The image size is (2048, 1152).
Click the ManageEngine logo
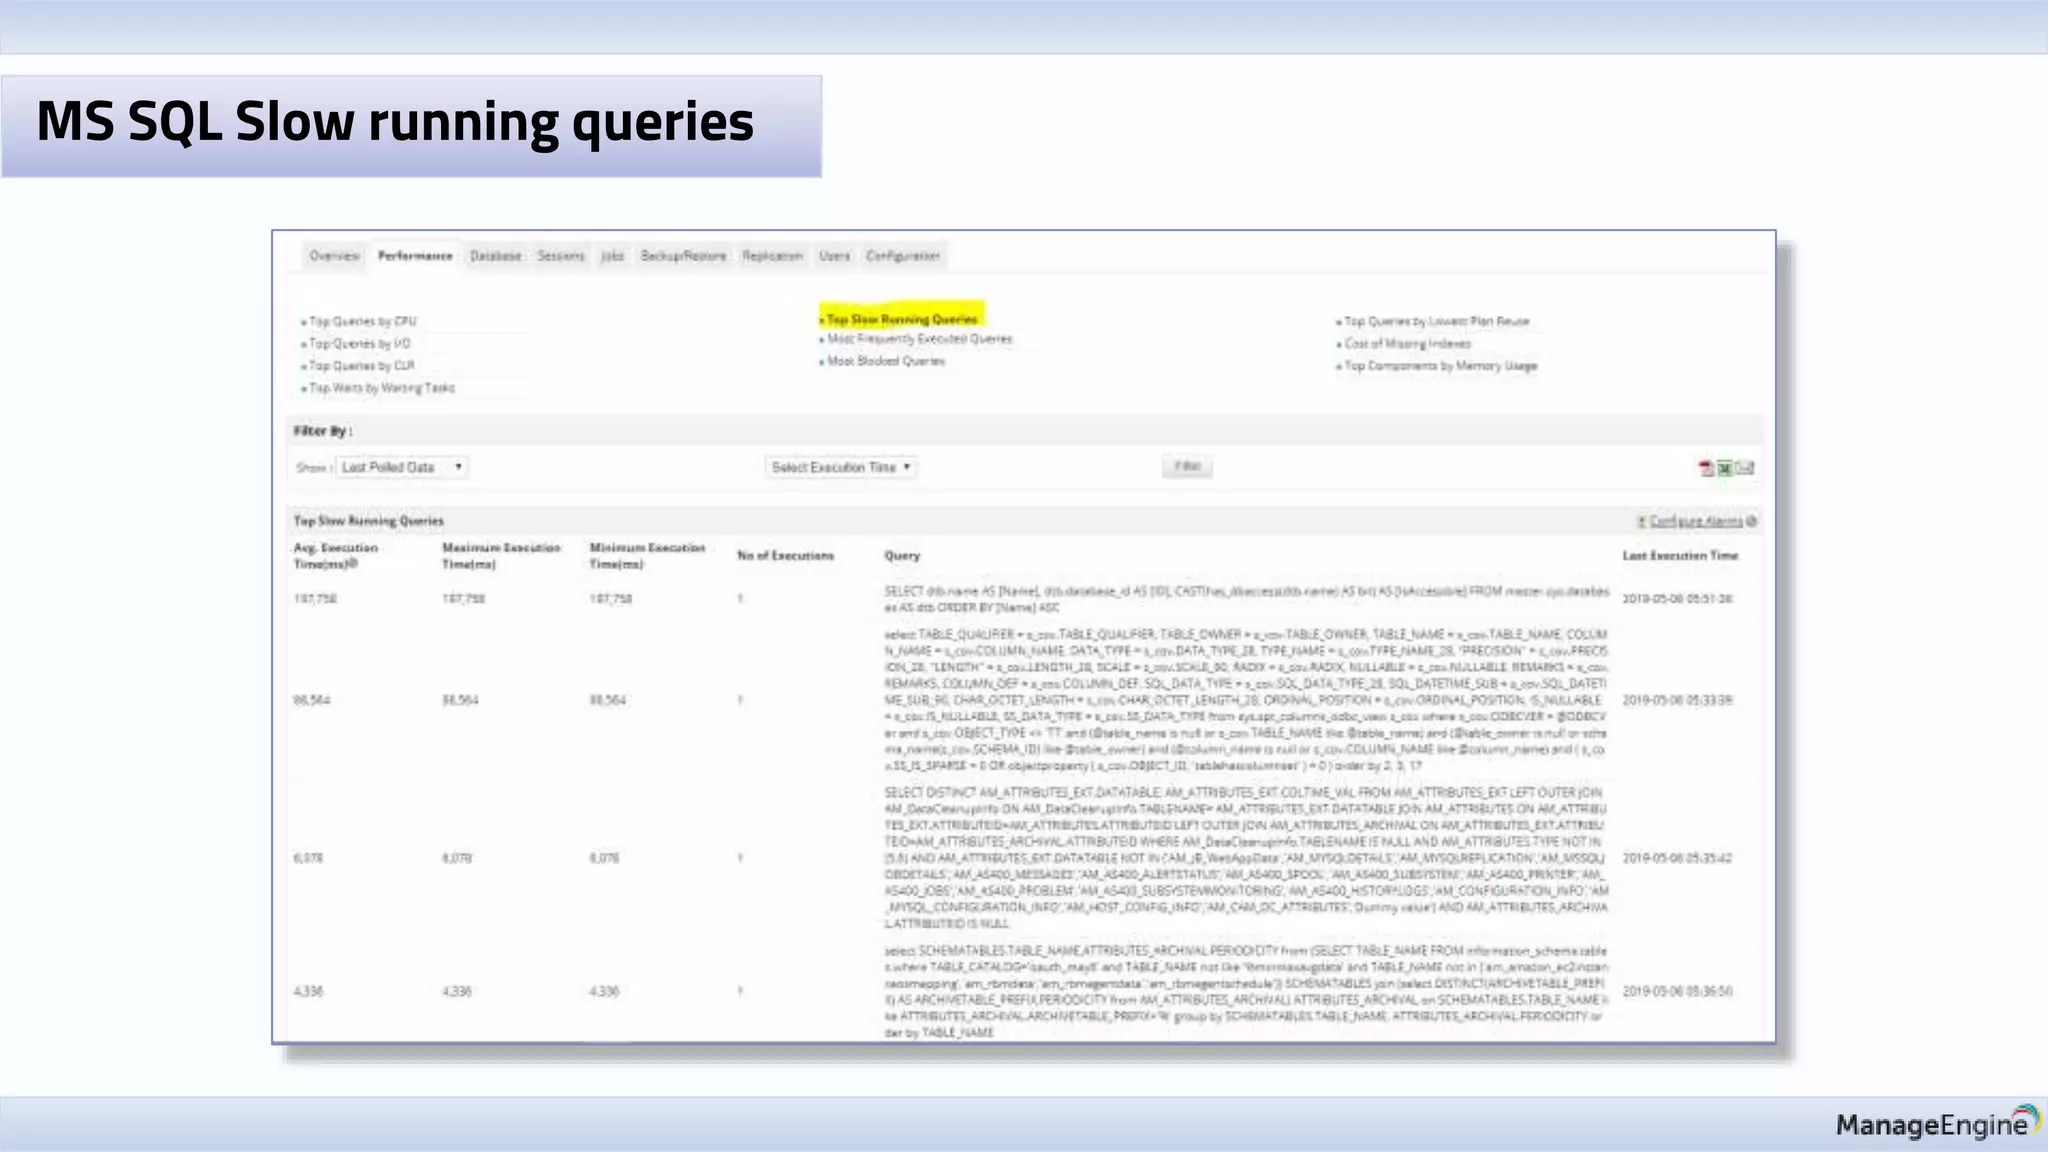click(1938, 1123)
